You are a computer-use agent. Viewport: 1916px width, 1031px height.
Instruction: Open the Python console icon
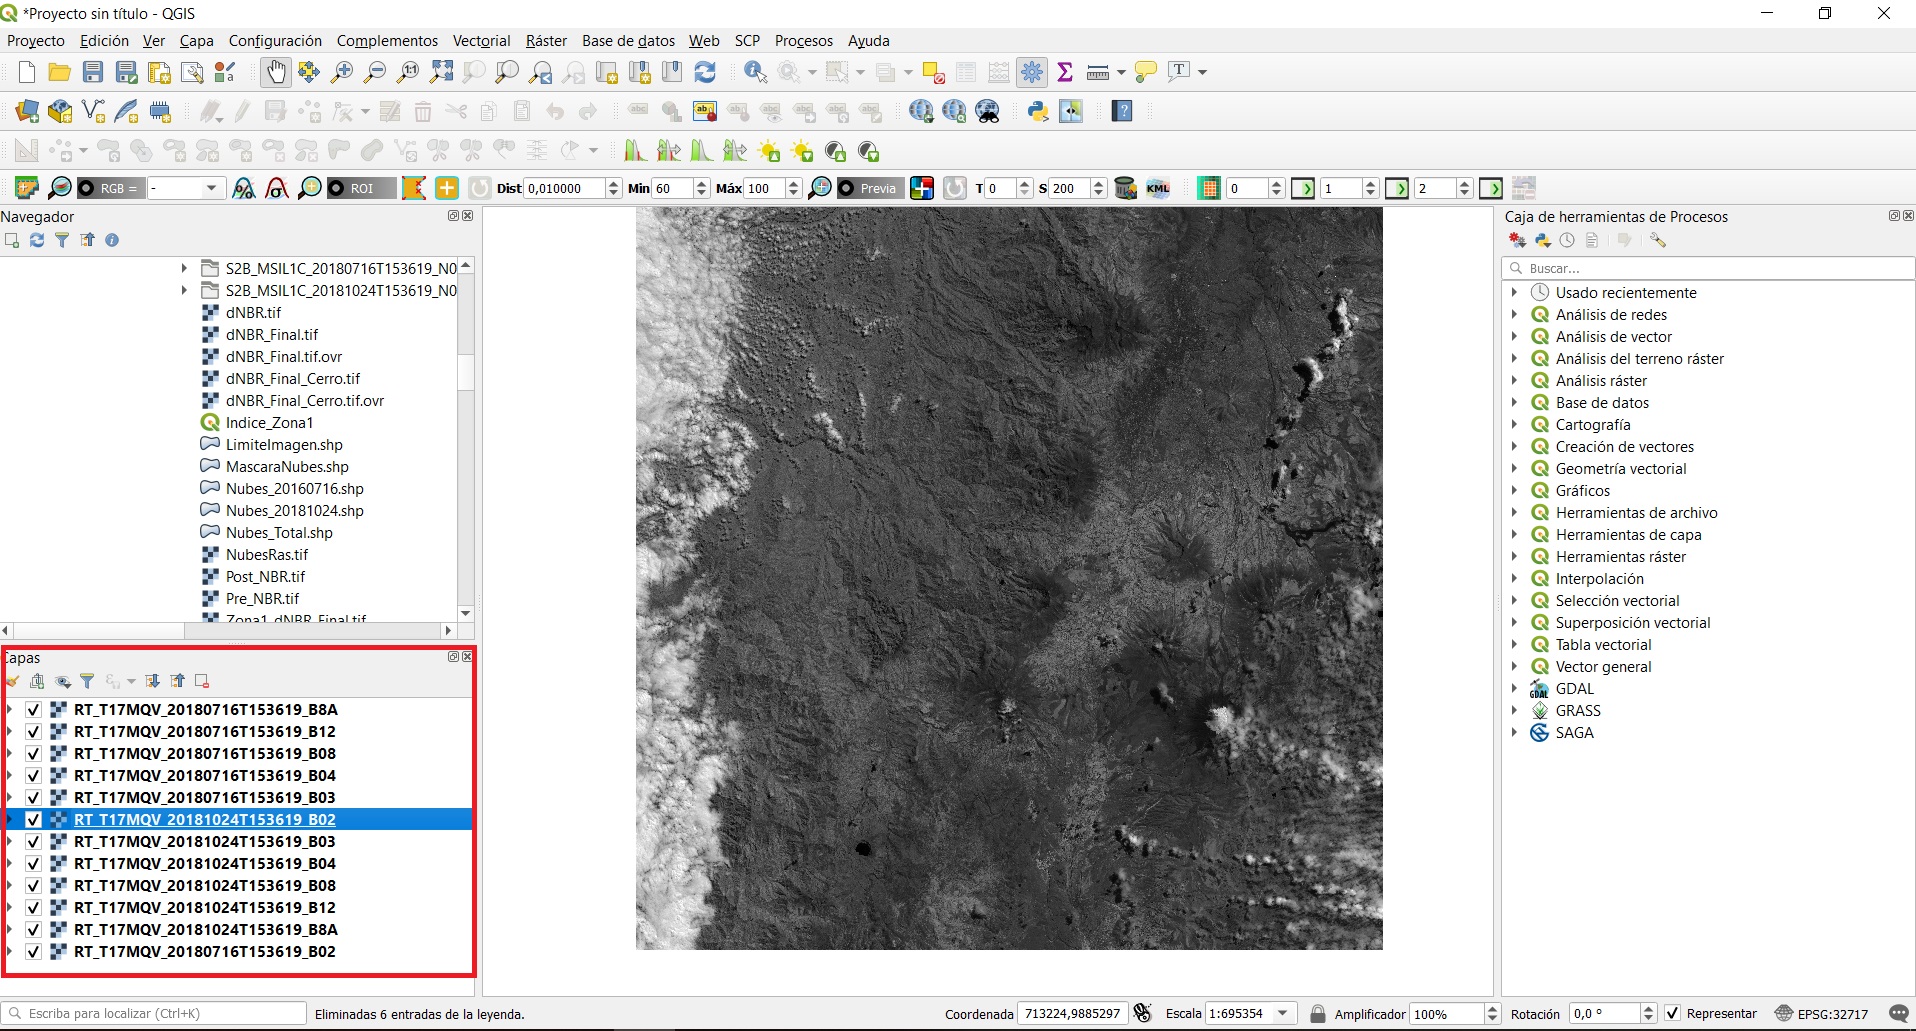click(1038, 111)
